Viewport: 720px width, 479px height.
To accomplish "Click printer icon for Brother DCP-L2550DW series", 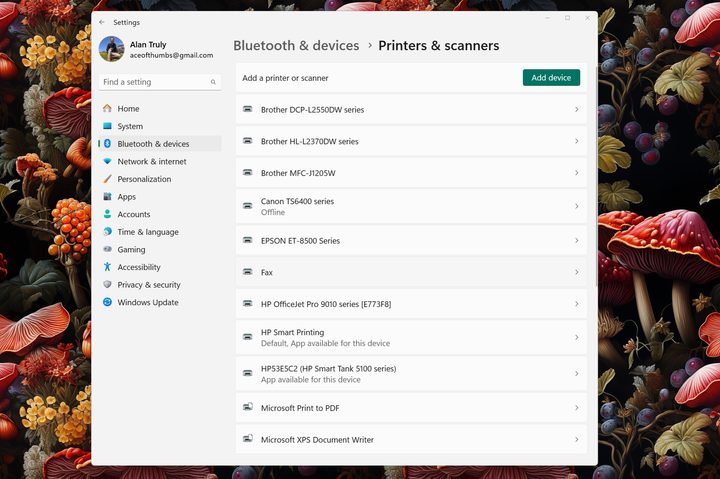I will [248, 109].
